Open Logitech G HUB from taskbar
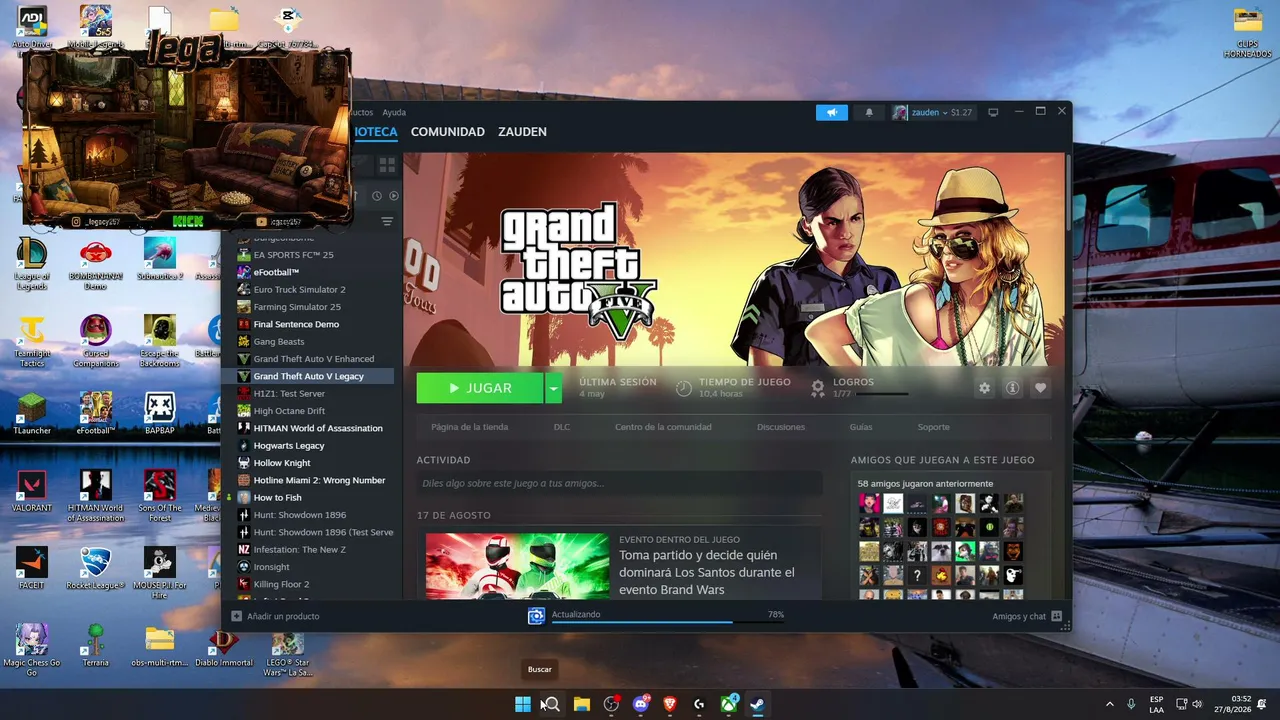Image resolution: width=1280 pixels, height=720 pixels. (699, 704)
